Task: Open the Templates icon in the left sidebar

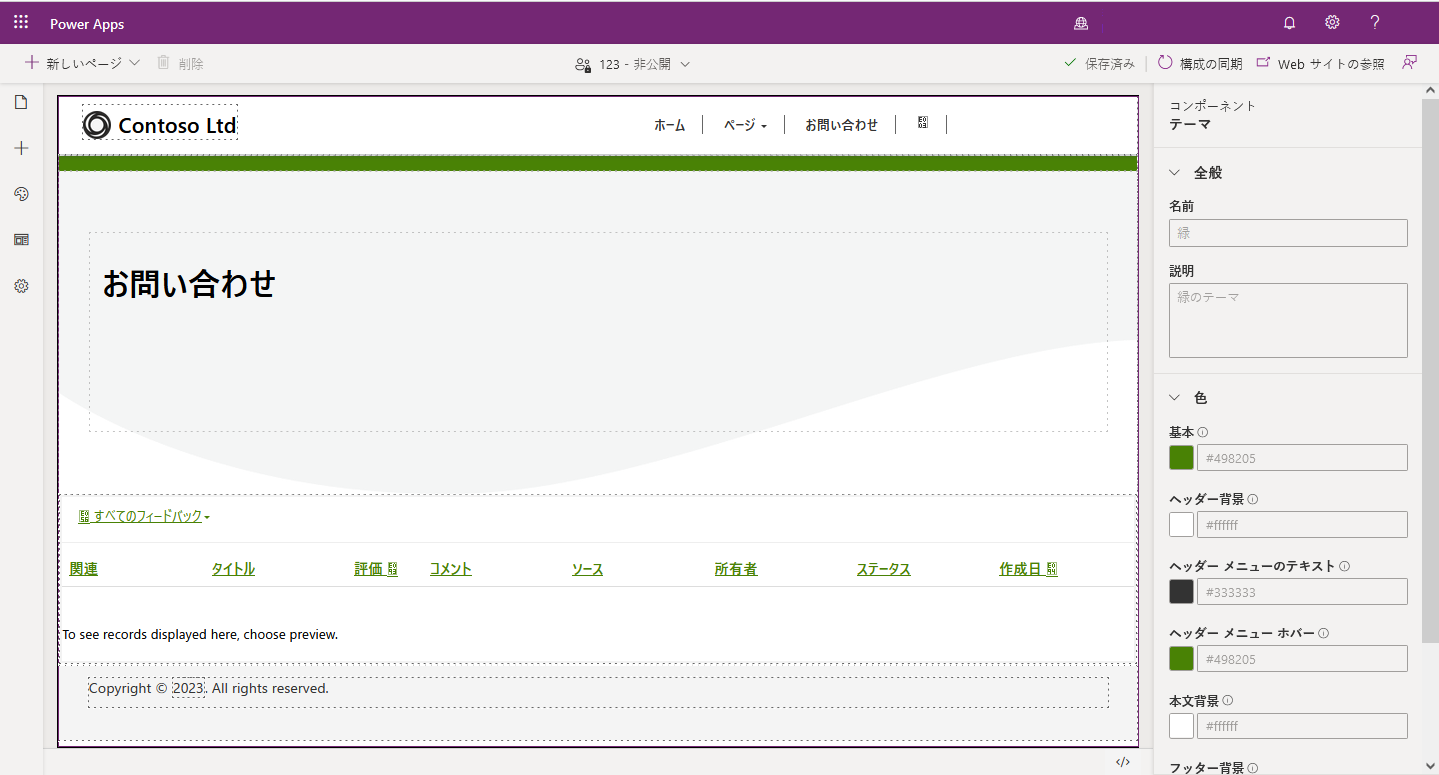Action: (21, 240)
